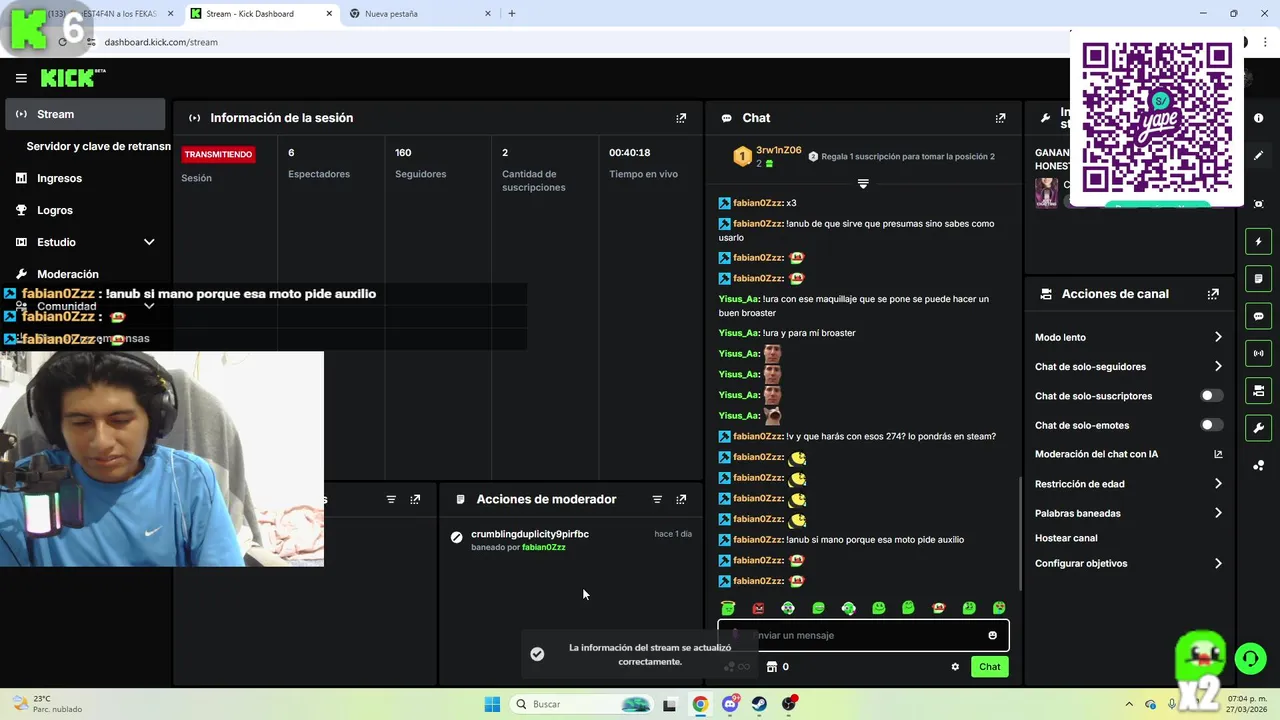Screen dimensions: 1280x720
Task: Pop out the Acciones de moderador panel
Action: pyautogui.click(x=681, y=499)
